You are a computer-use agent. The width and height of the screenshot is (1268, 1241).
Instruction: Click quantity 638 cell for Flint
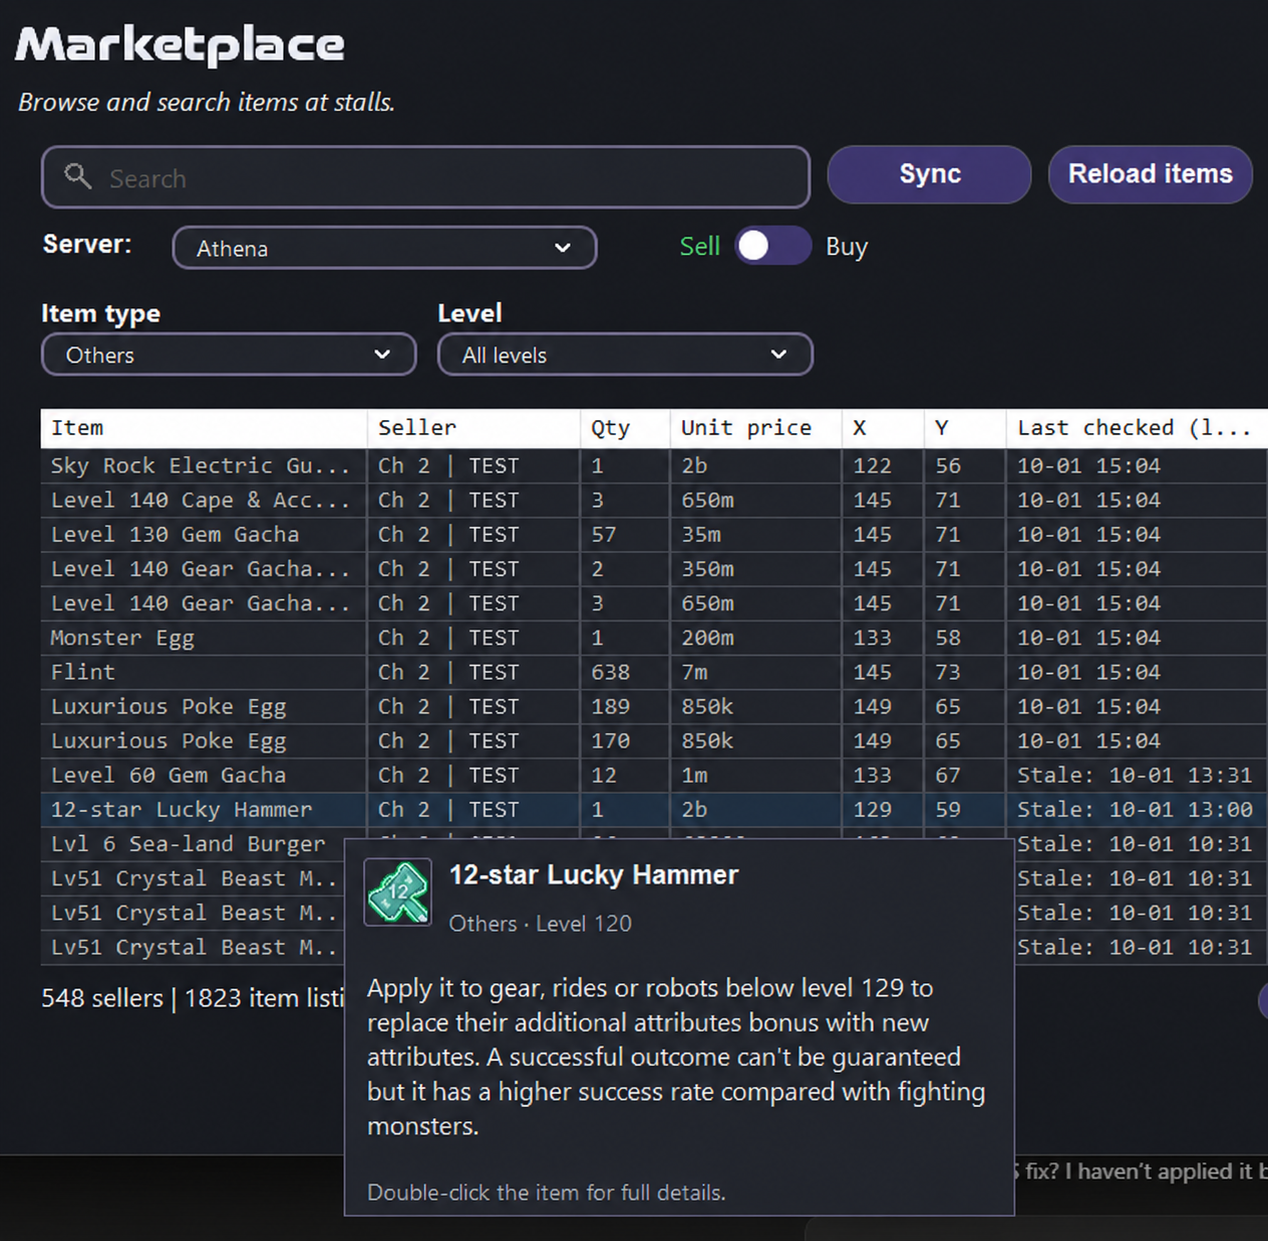click(x=625, y=672)
